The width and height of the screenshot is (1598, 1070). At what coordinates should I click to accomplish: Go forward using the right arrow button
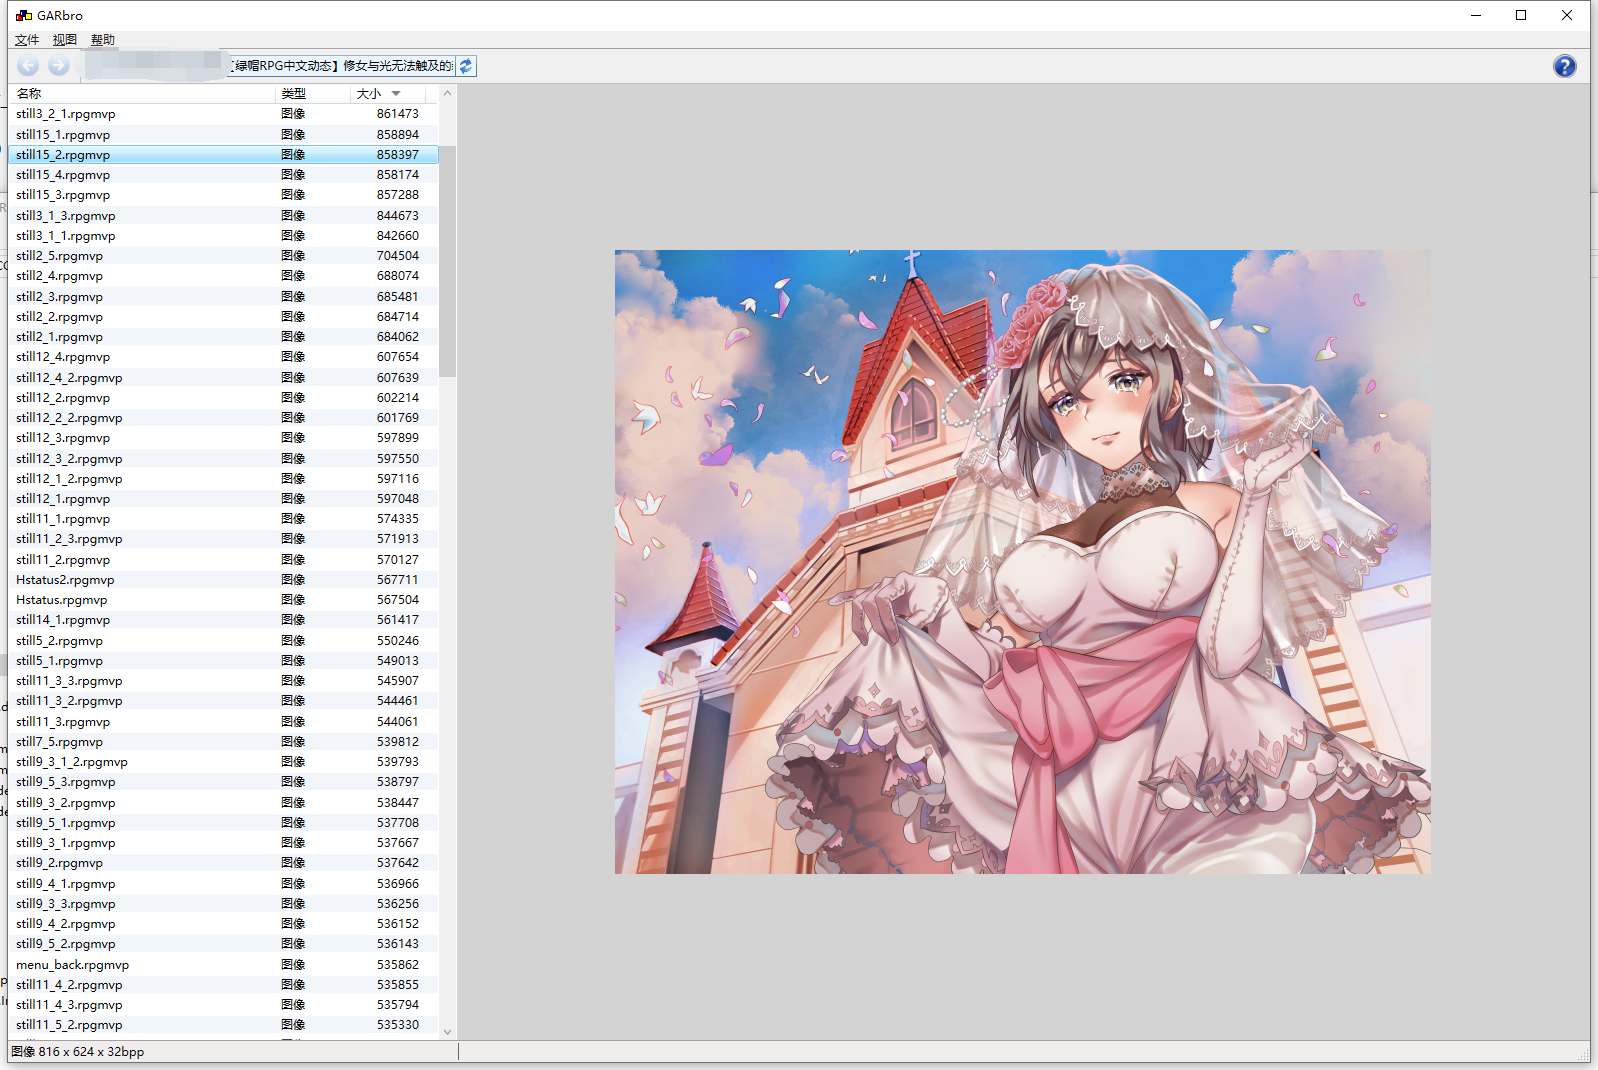tap(59, 66)
